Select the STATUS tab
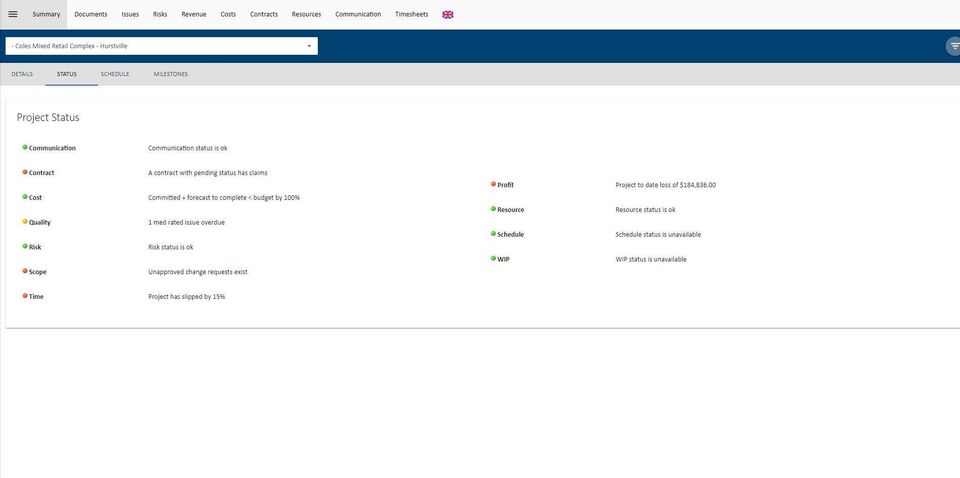Image resolution: width=960 pixels, height=478 pixels. [67, 74]
